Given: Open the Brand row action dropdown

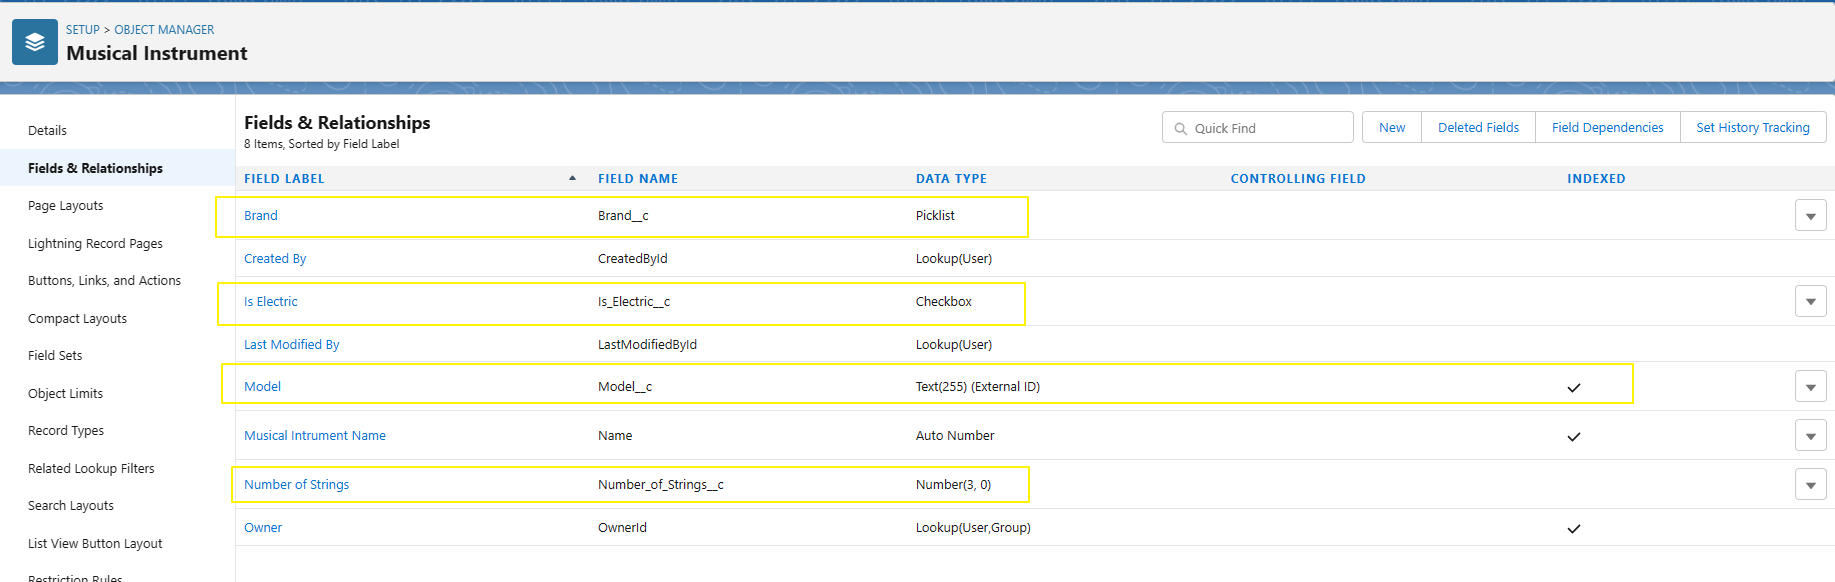Looking at the screenshot, I should point(1810,216).
